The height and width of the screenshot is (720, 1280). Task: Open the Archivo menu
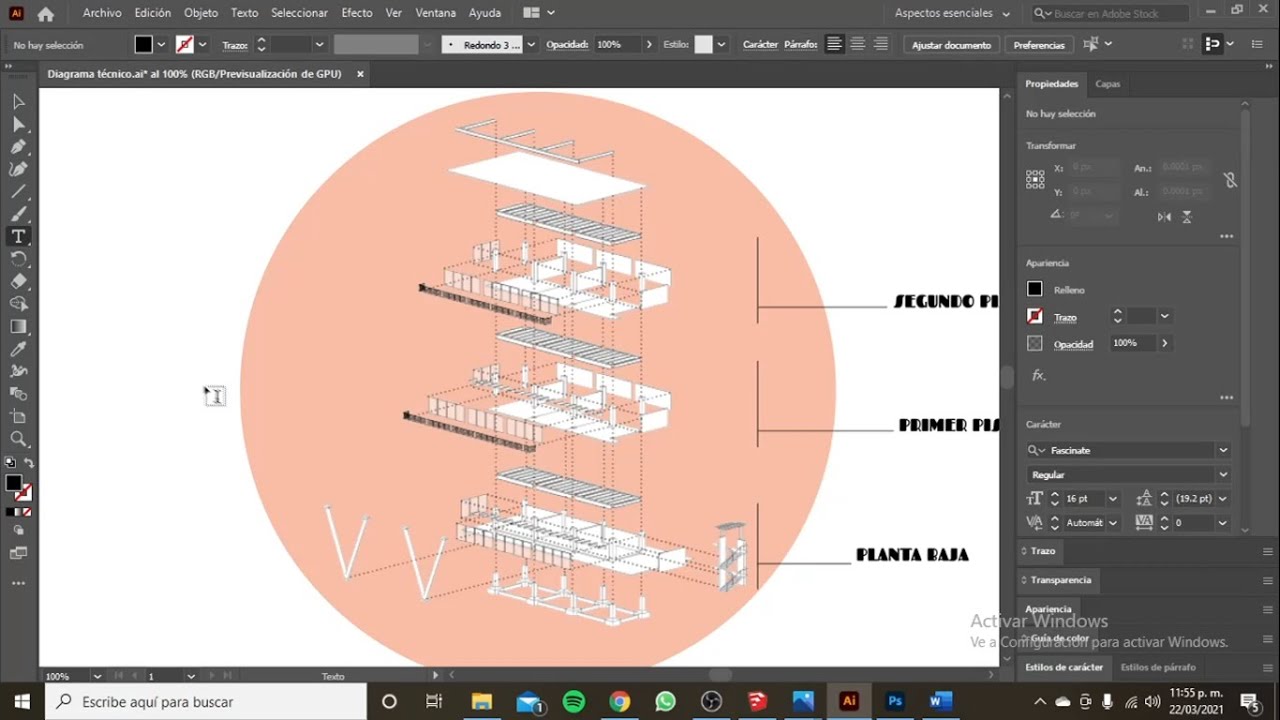click(102, 13)
